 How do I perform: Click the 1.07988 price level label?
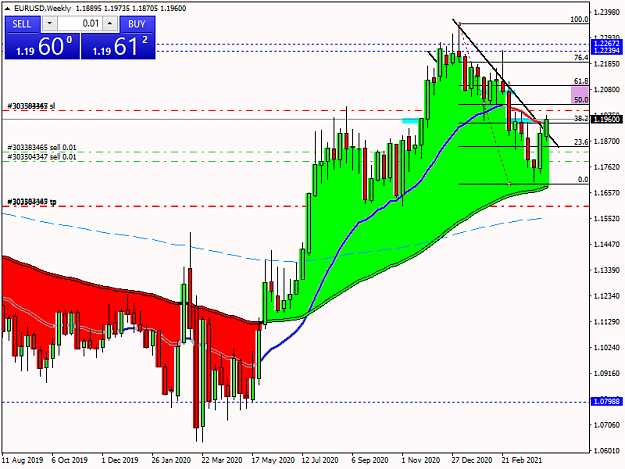click(x=606, y=401)
